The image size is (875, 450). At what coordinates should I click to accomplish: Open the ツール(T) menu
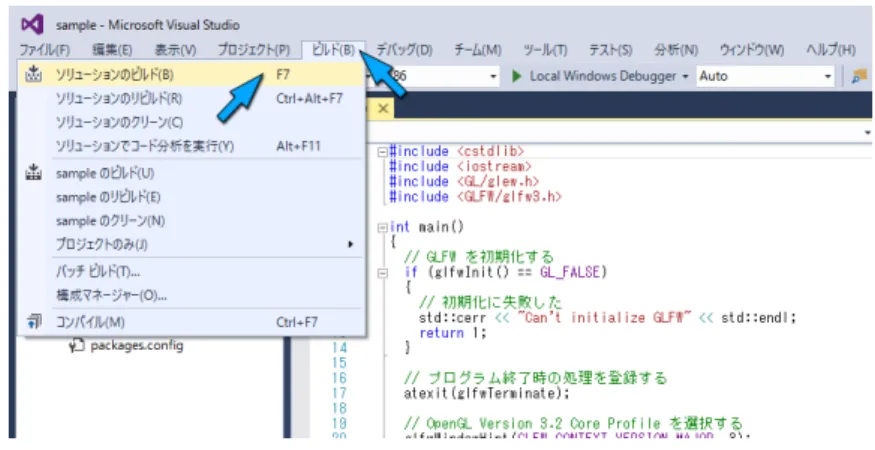[x=545, y=50]
